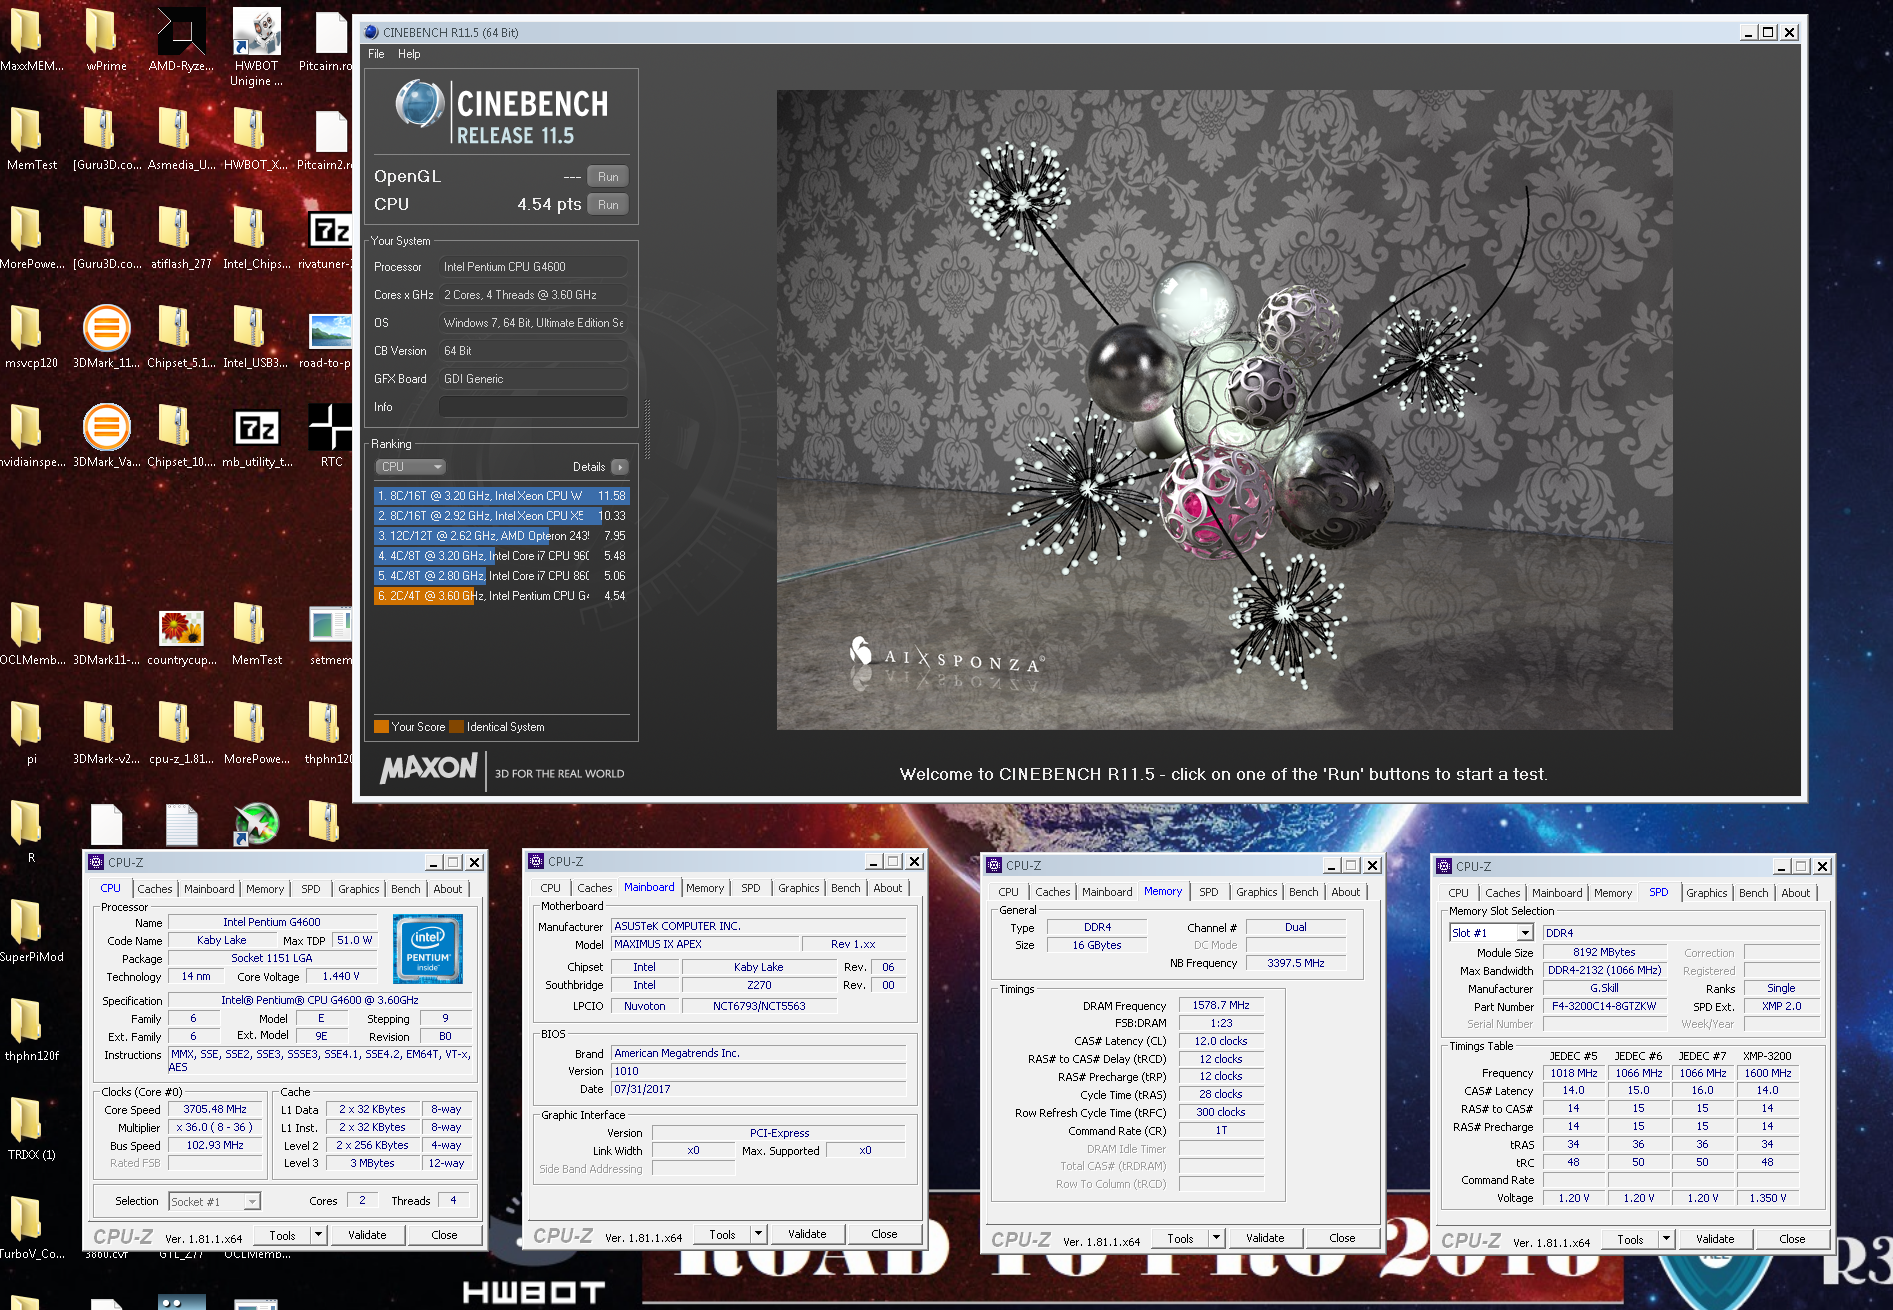Click the Cinebench side panel collapse handle
The height and width of the screenshot is (1310, 1893).
click(x=647, y=428)
